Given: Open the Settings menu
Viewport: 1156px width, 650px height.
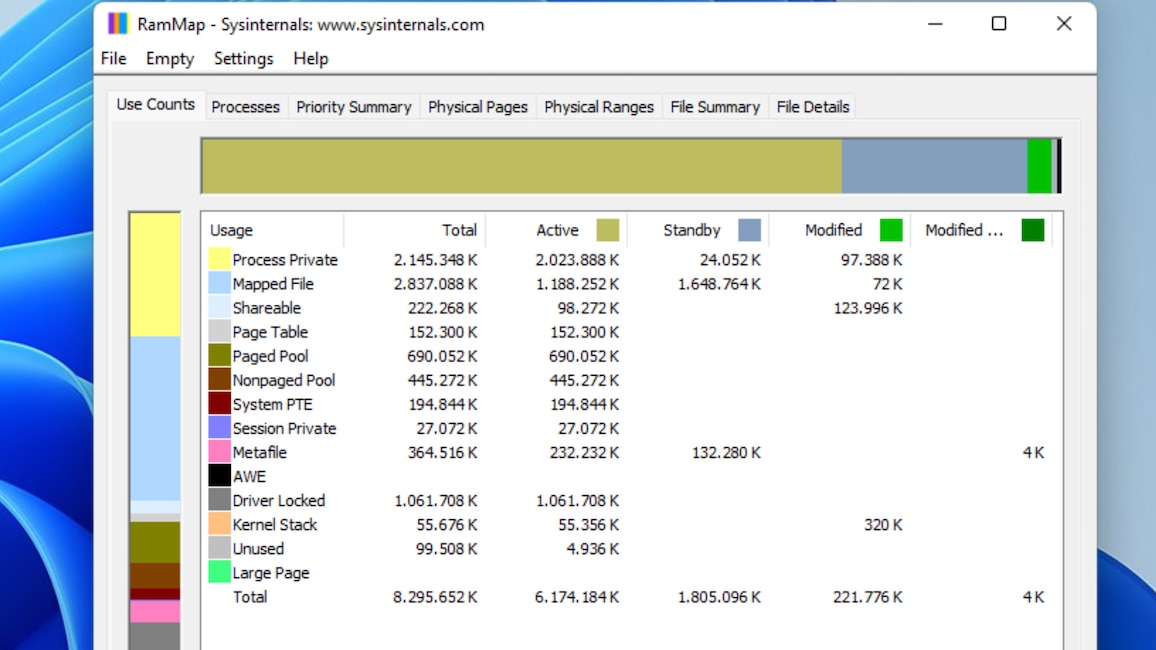Looking at the screenshot, I should click(243, 58).
